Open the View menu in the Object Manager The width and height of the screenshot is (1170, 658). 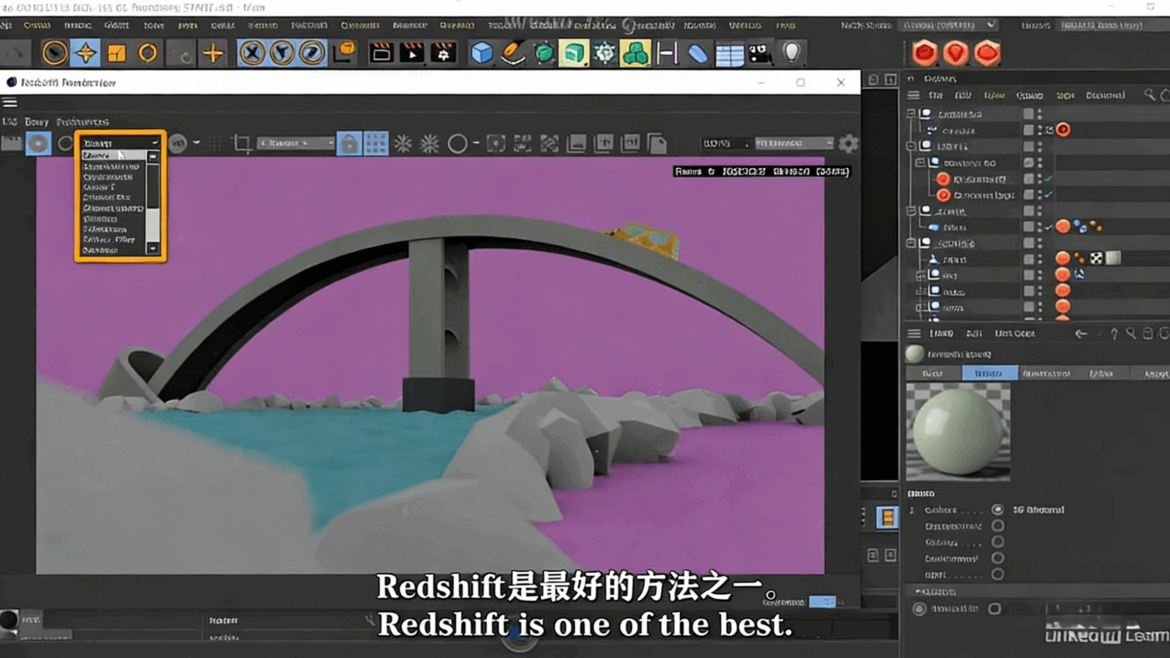996,95
